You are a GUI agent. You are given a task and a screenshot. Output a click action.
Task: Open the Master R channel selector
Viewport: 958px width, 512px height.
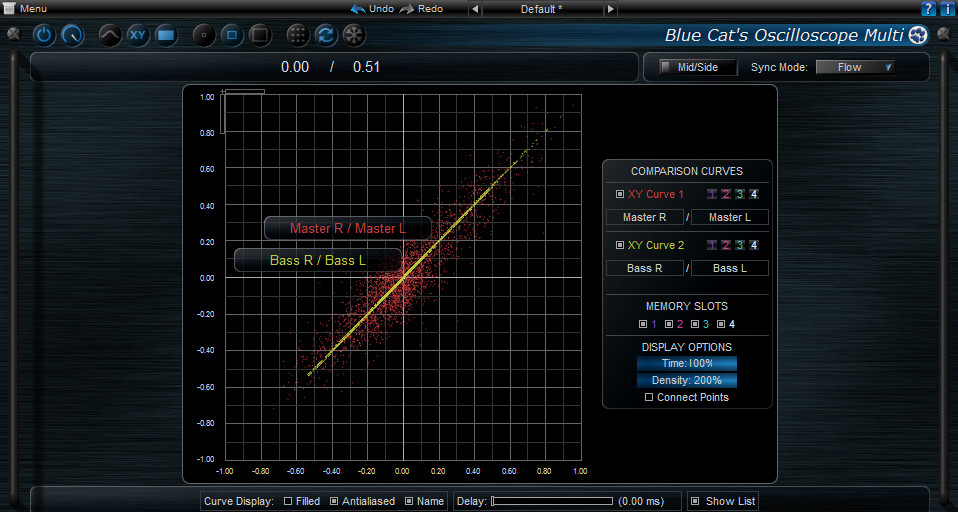tap(645, 217)
